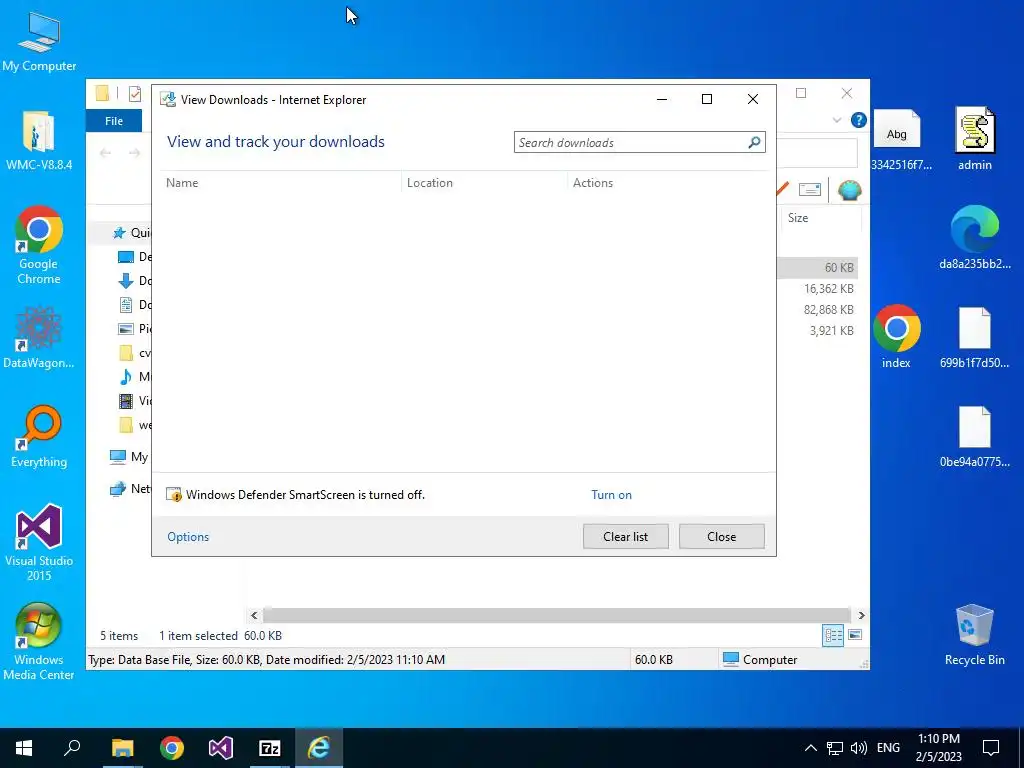Switch Explorer to large thumbnails view layout
Screen dimensions: 1024x768
(855, 635)
